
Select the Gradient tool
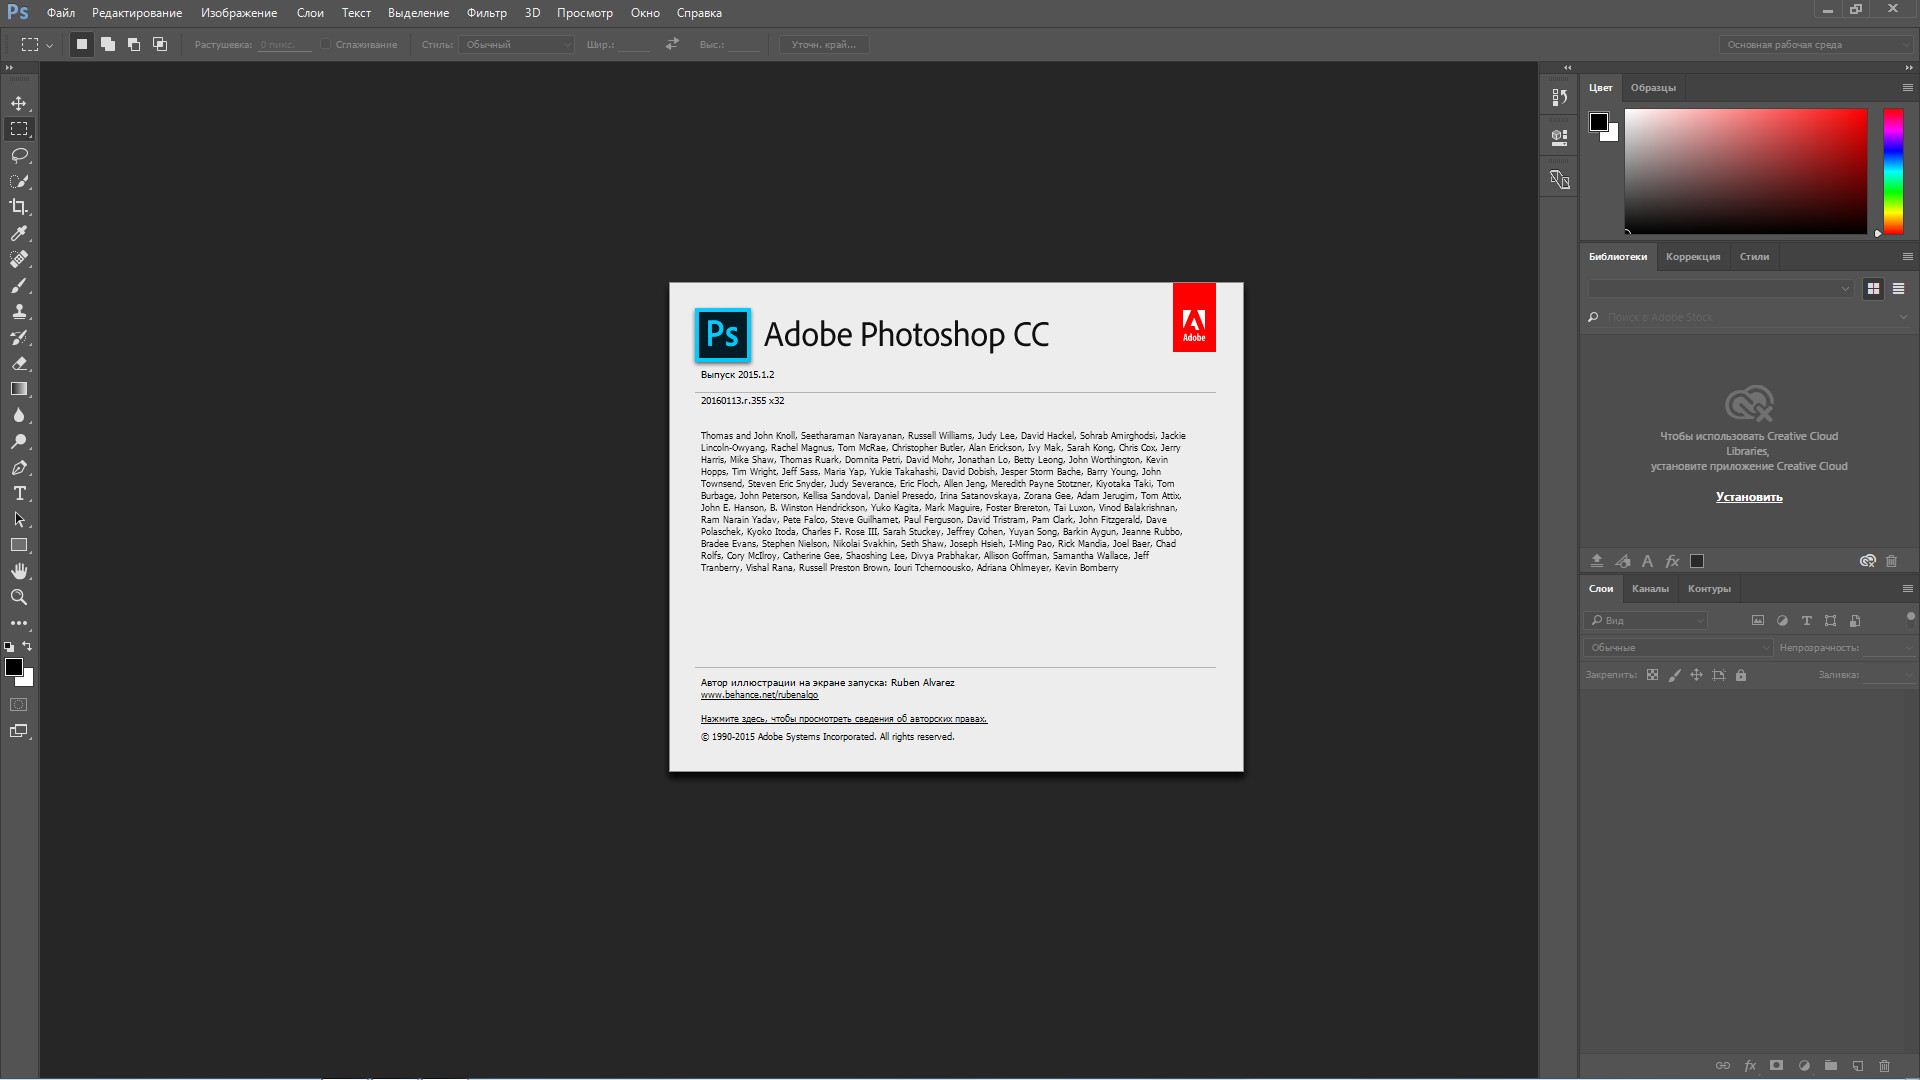[19, 389]
